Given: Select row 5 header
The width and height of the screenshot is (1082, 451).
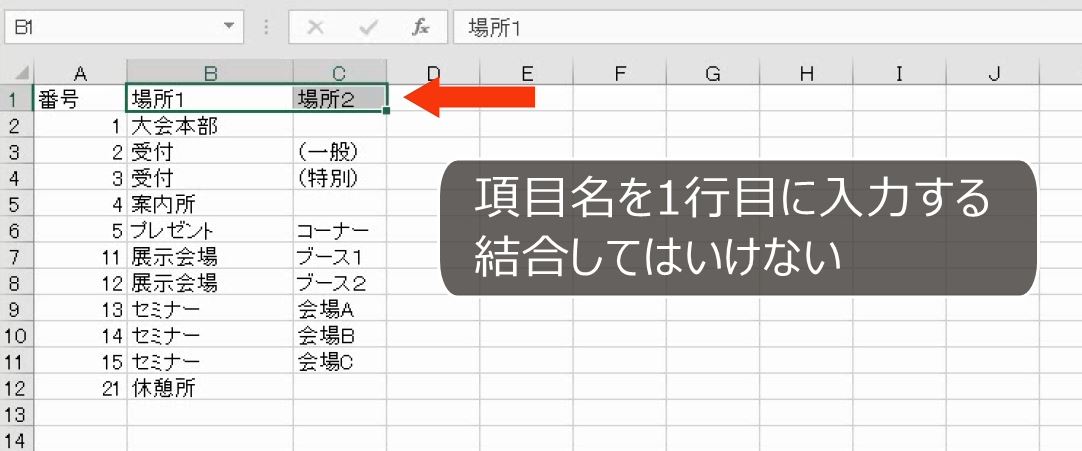Looking at the screenshot, I should [x=17, y=204].
